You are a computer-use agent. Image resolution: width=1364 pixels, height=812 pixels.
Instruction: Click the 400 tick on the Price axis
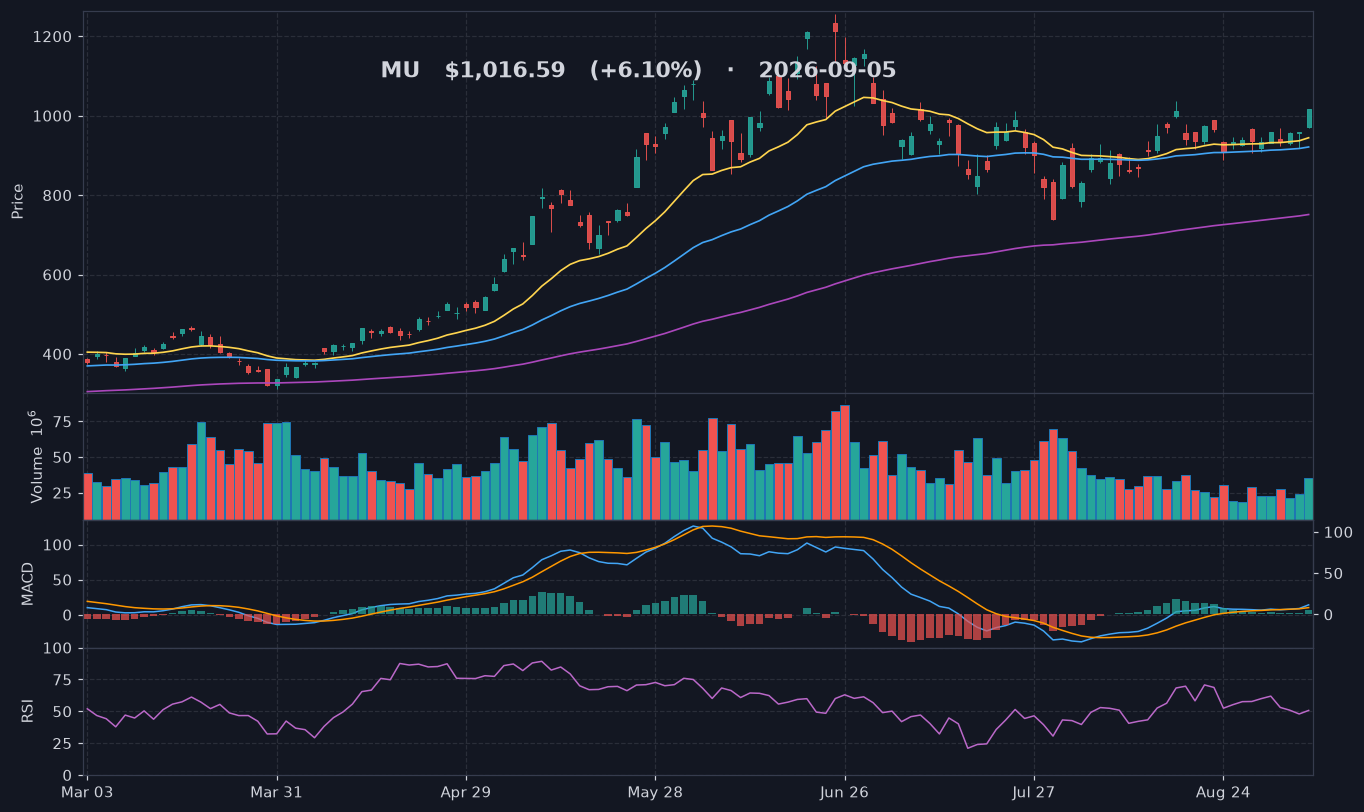[59, 355]
